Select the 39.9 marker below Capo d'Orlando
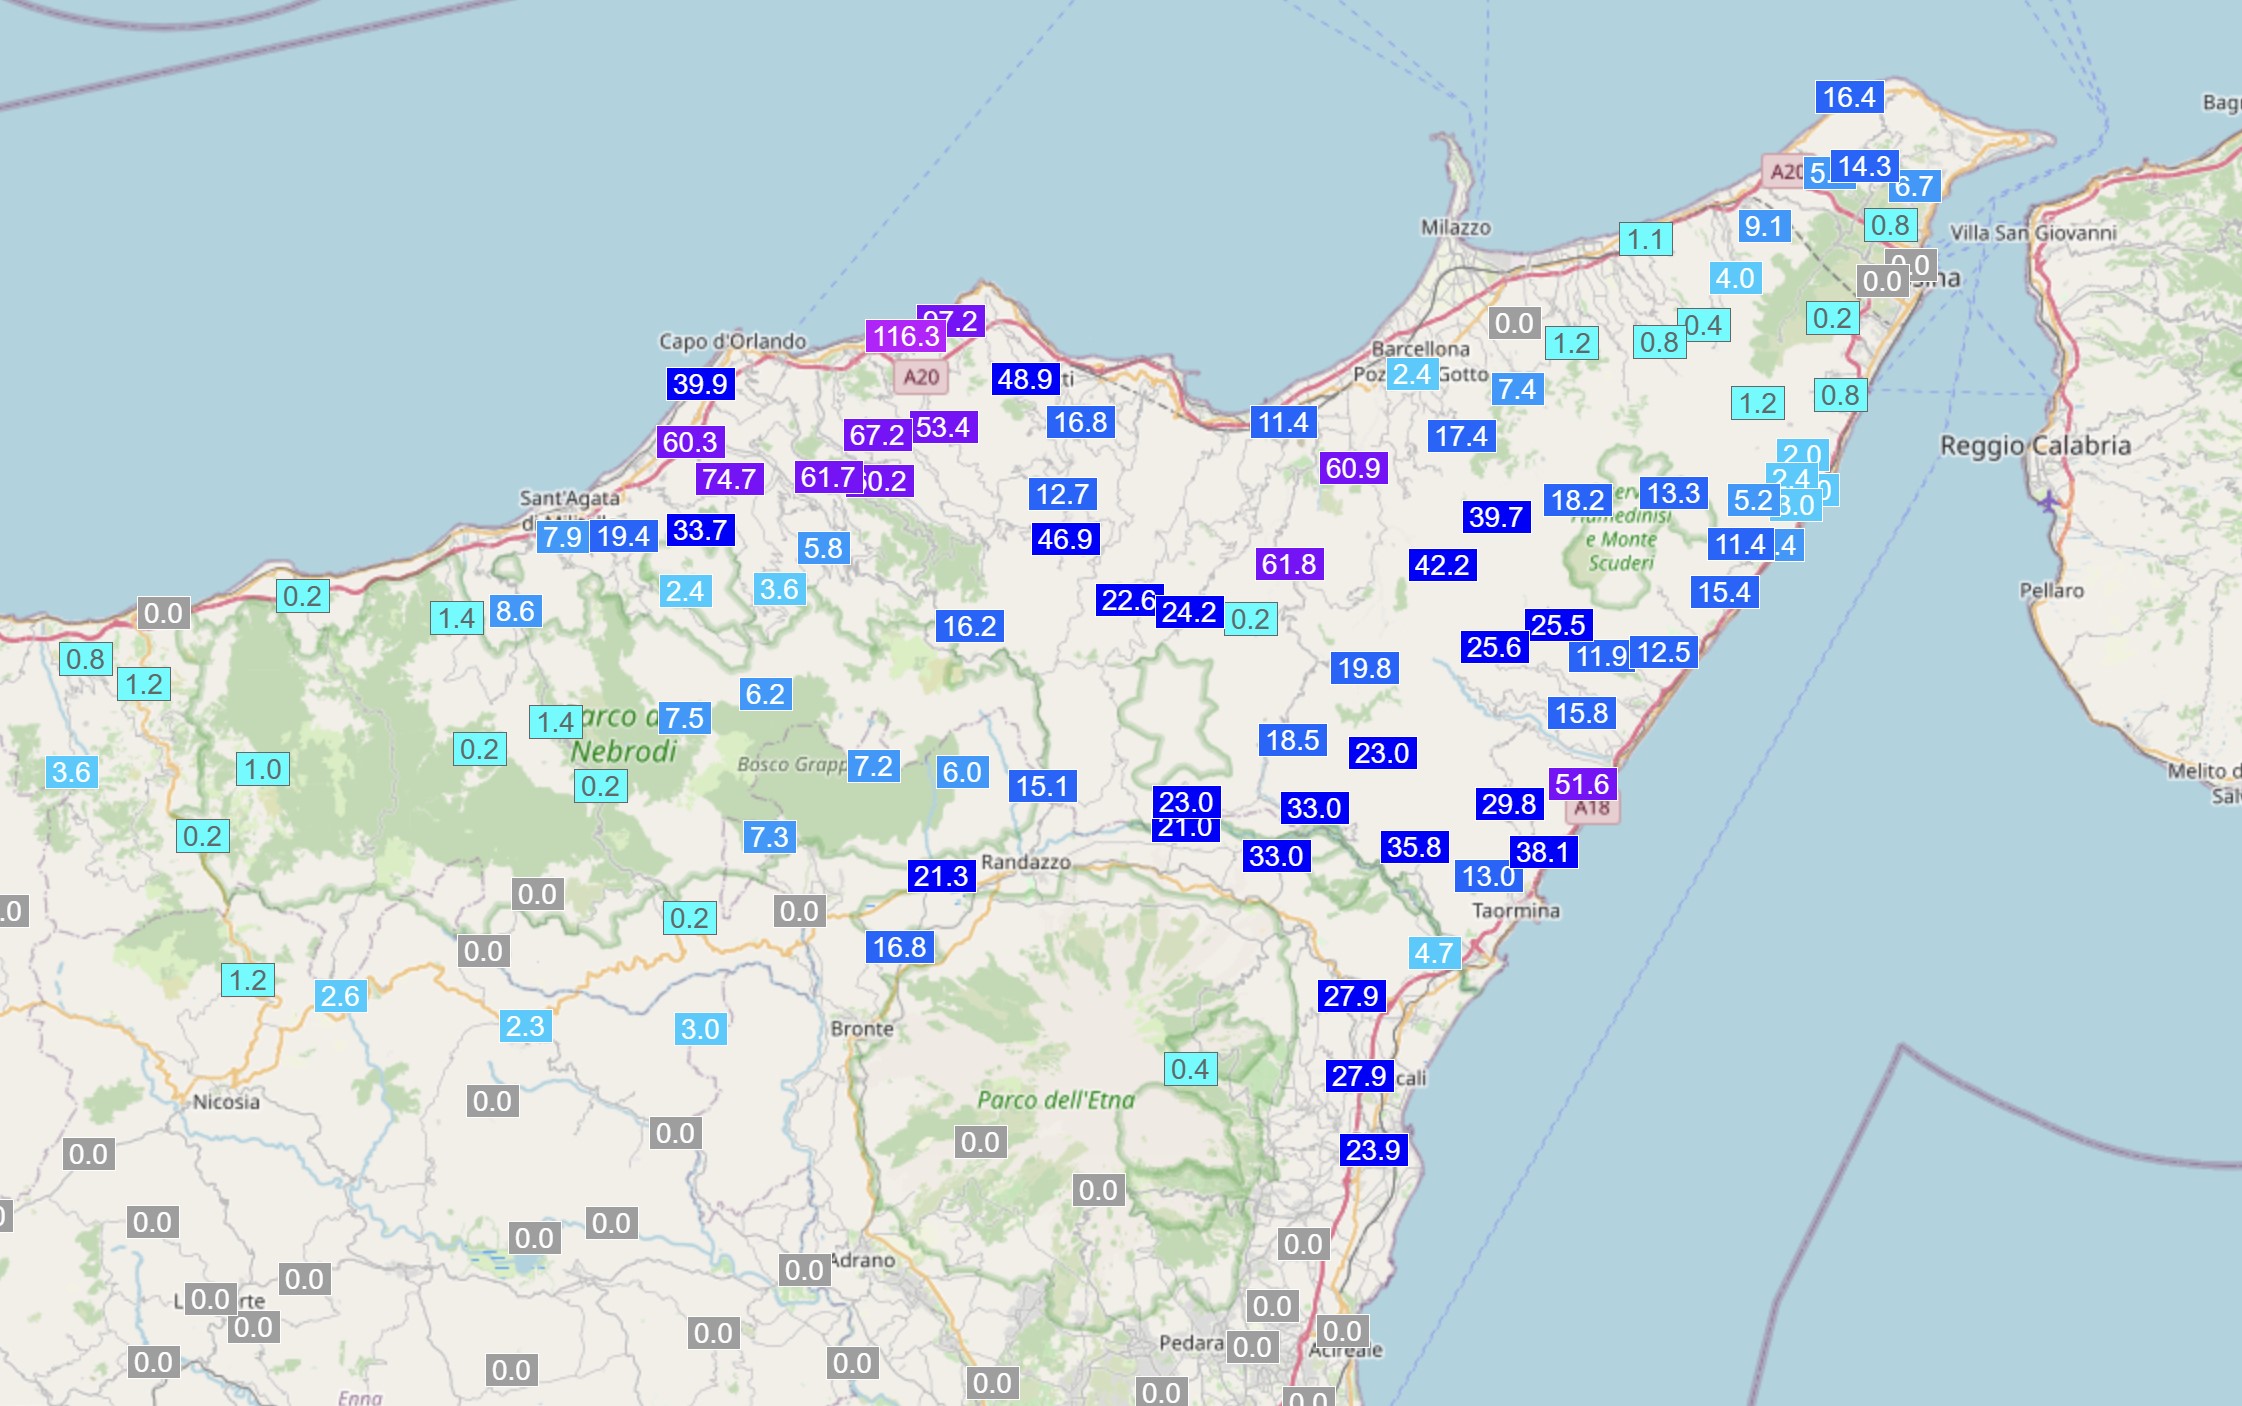Image resolution: width=2242 pixels, height=1406 pixels. [x=700, y=384]
